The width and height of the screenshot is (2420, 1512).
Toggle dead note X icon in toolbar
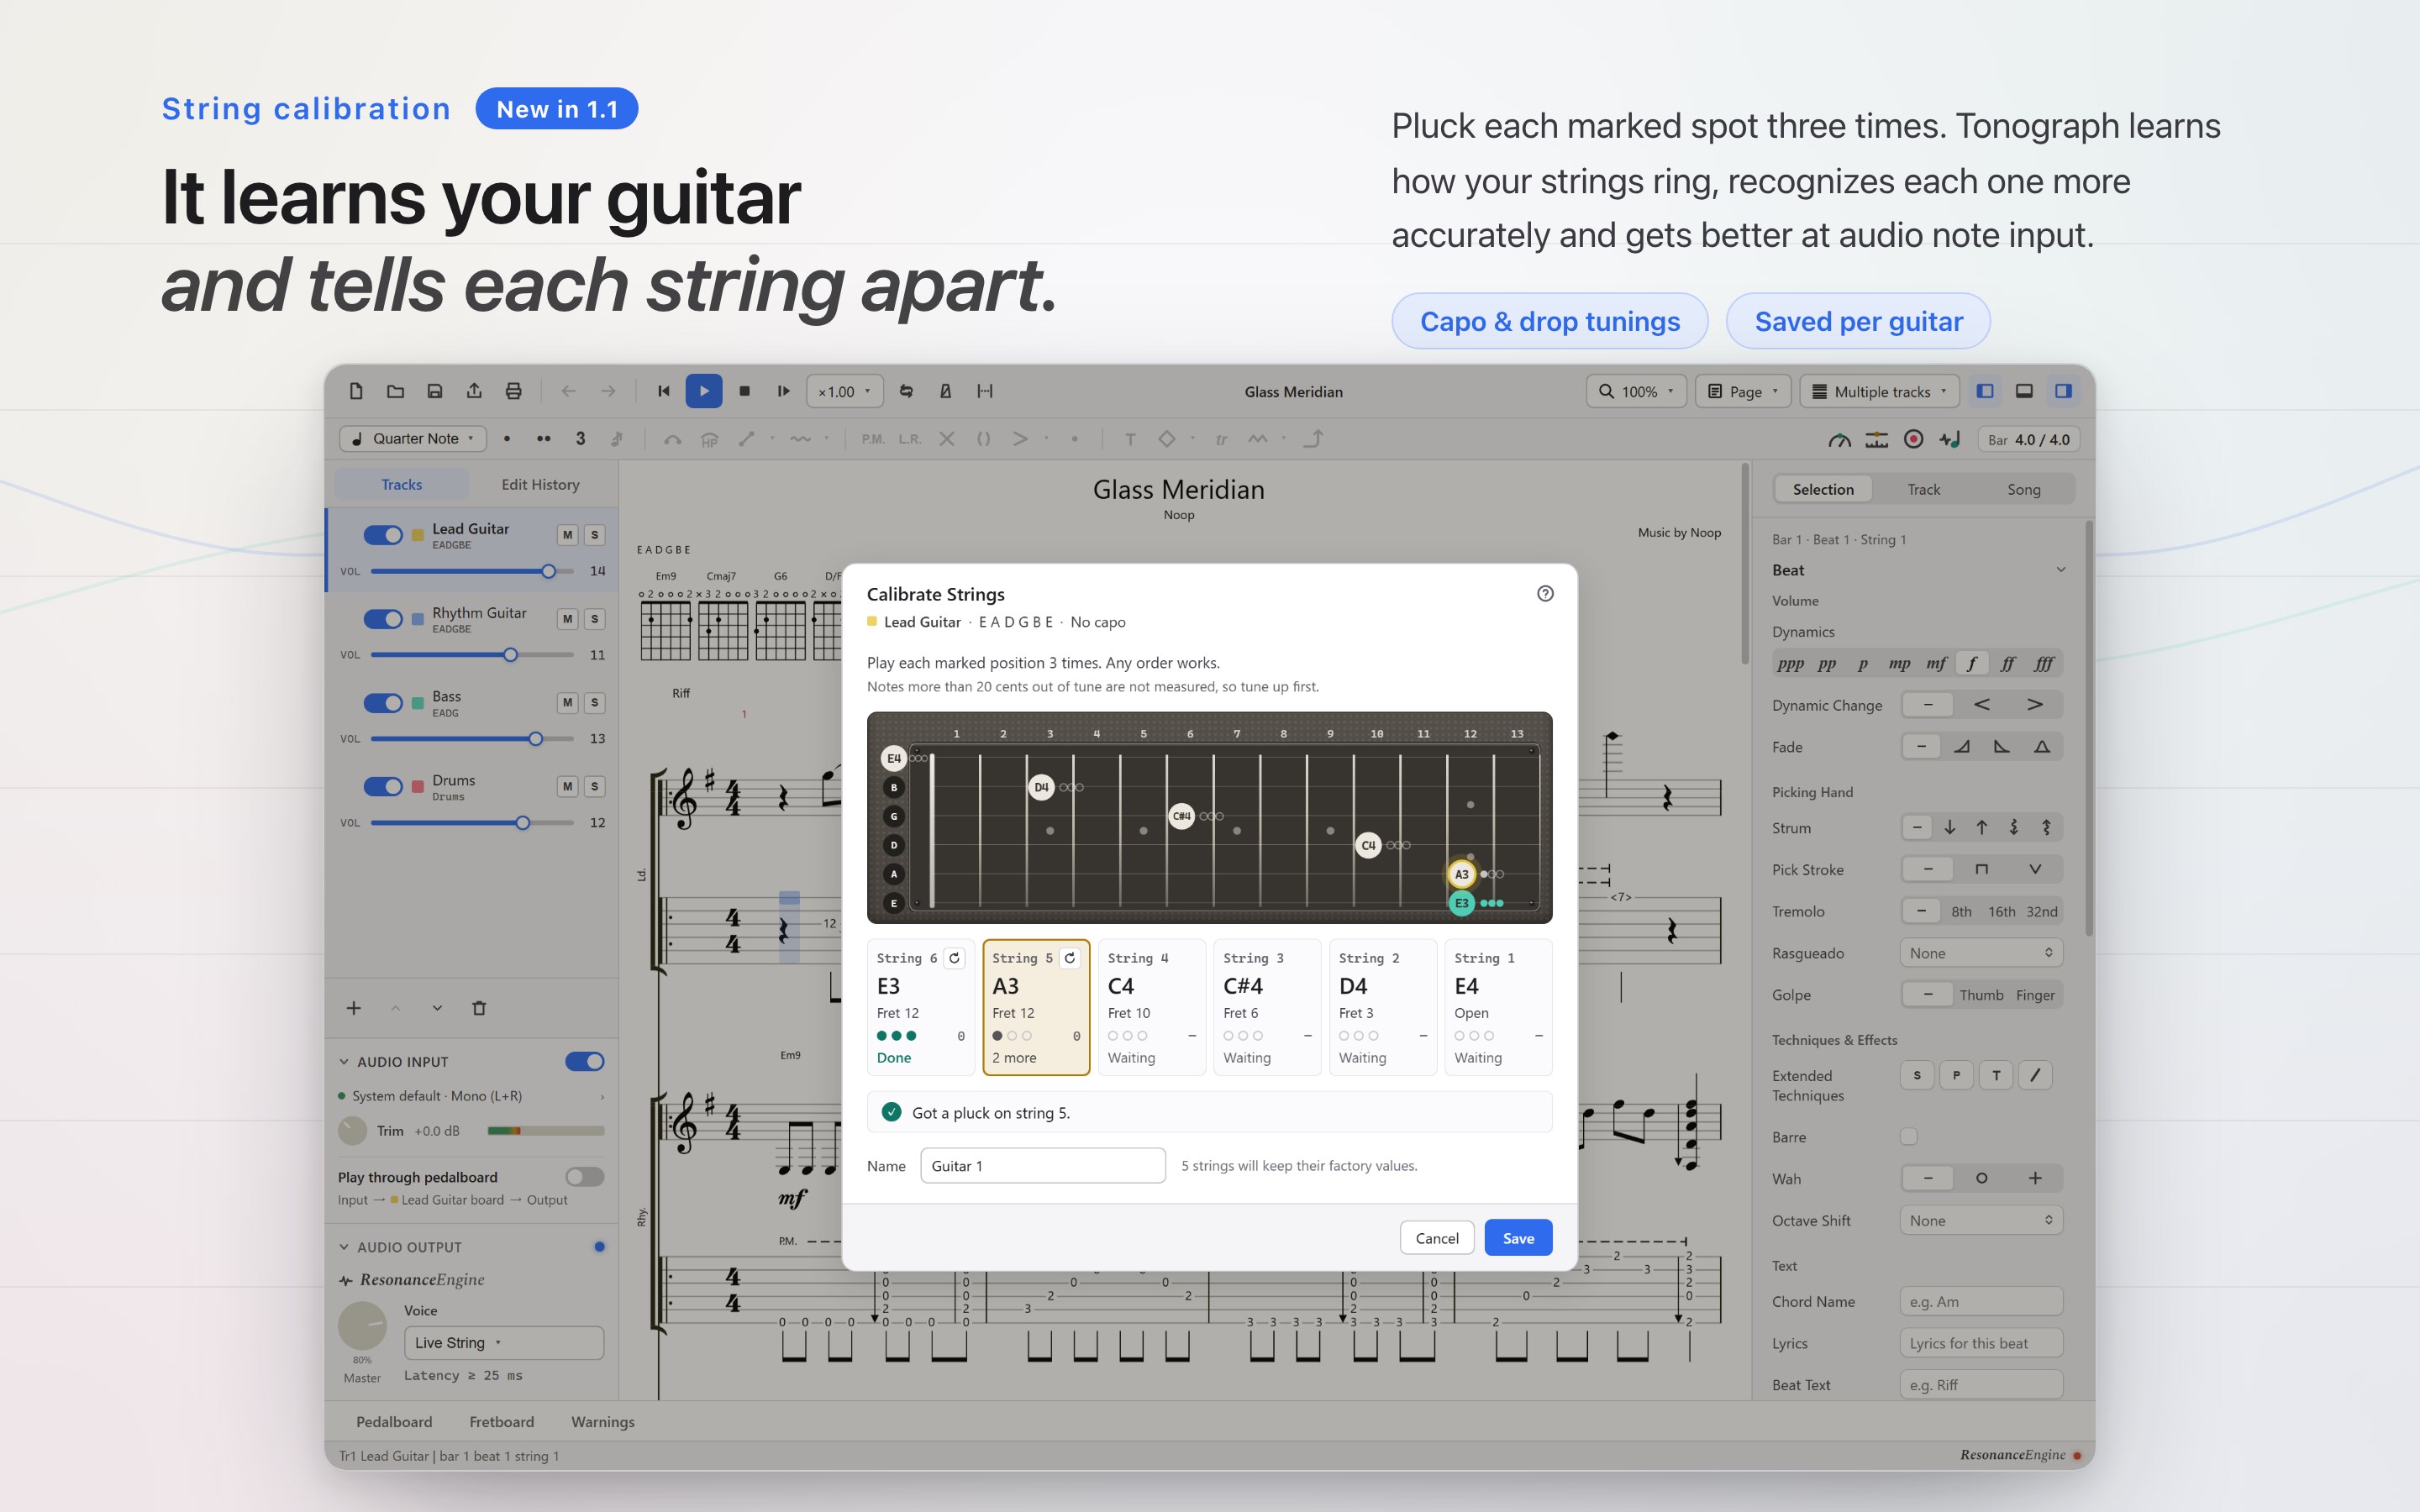click(x=946, y=438)
